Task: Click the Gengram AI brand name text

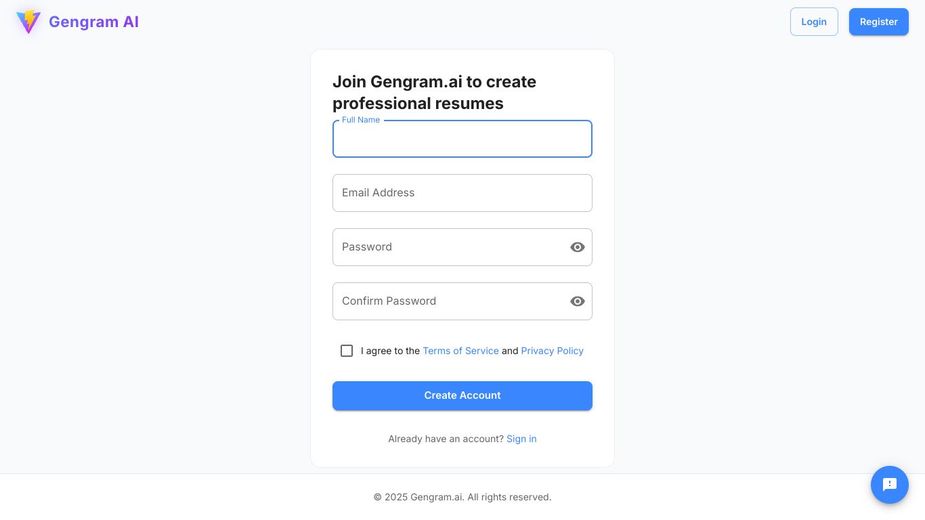Action: (94, 22)
